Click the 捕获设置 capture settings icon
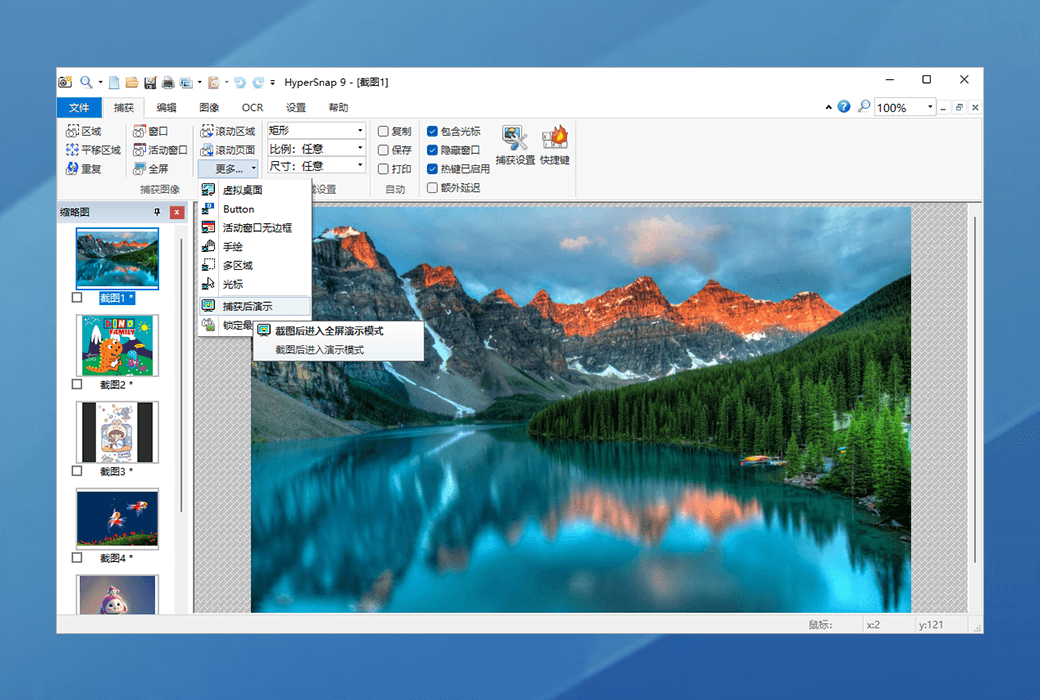This screenshot has height=700, width=1040. coord(515,144)
